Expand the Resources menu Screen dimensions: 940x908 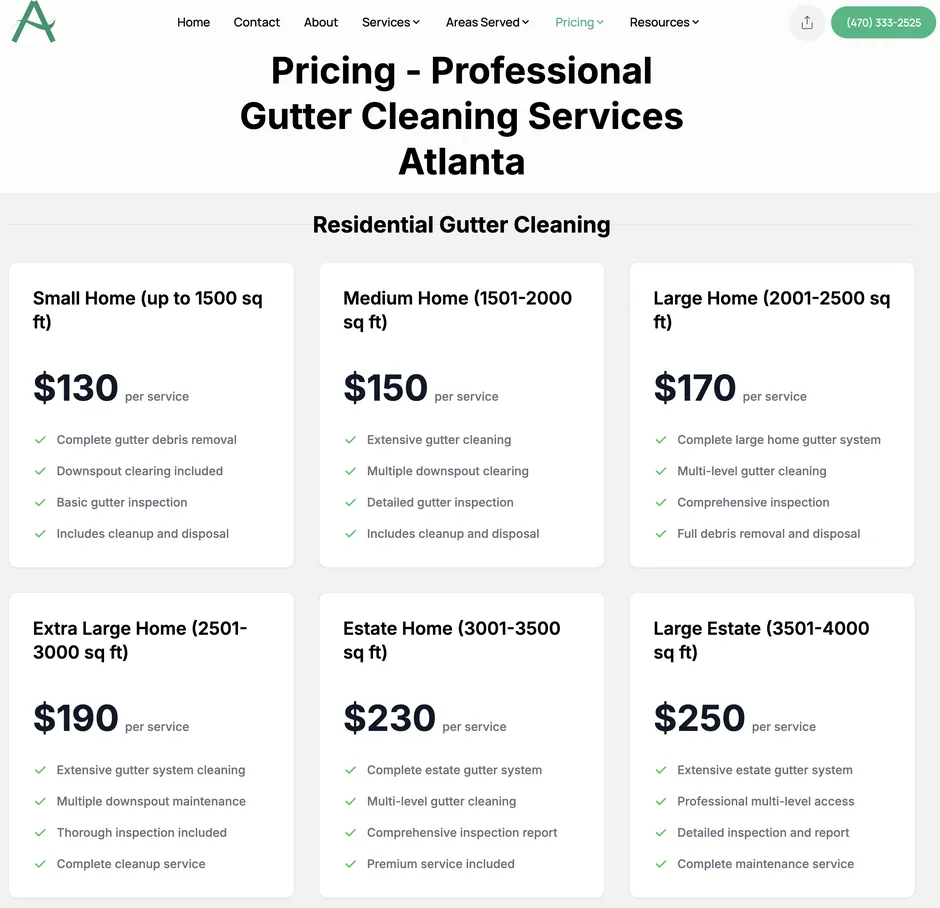(x=664, y=22)
